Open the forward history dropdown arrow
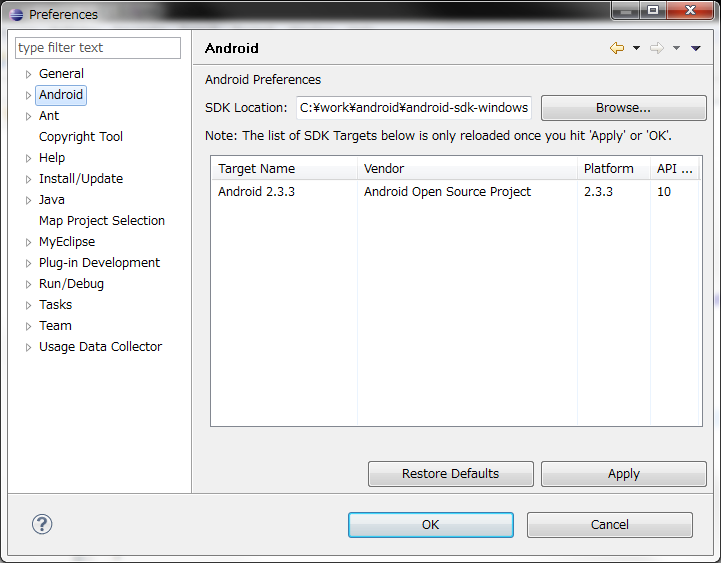The width and height of the screenshot is (721, 563). [x=676, y=48]
